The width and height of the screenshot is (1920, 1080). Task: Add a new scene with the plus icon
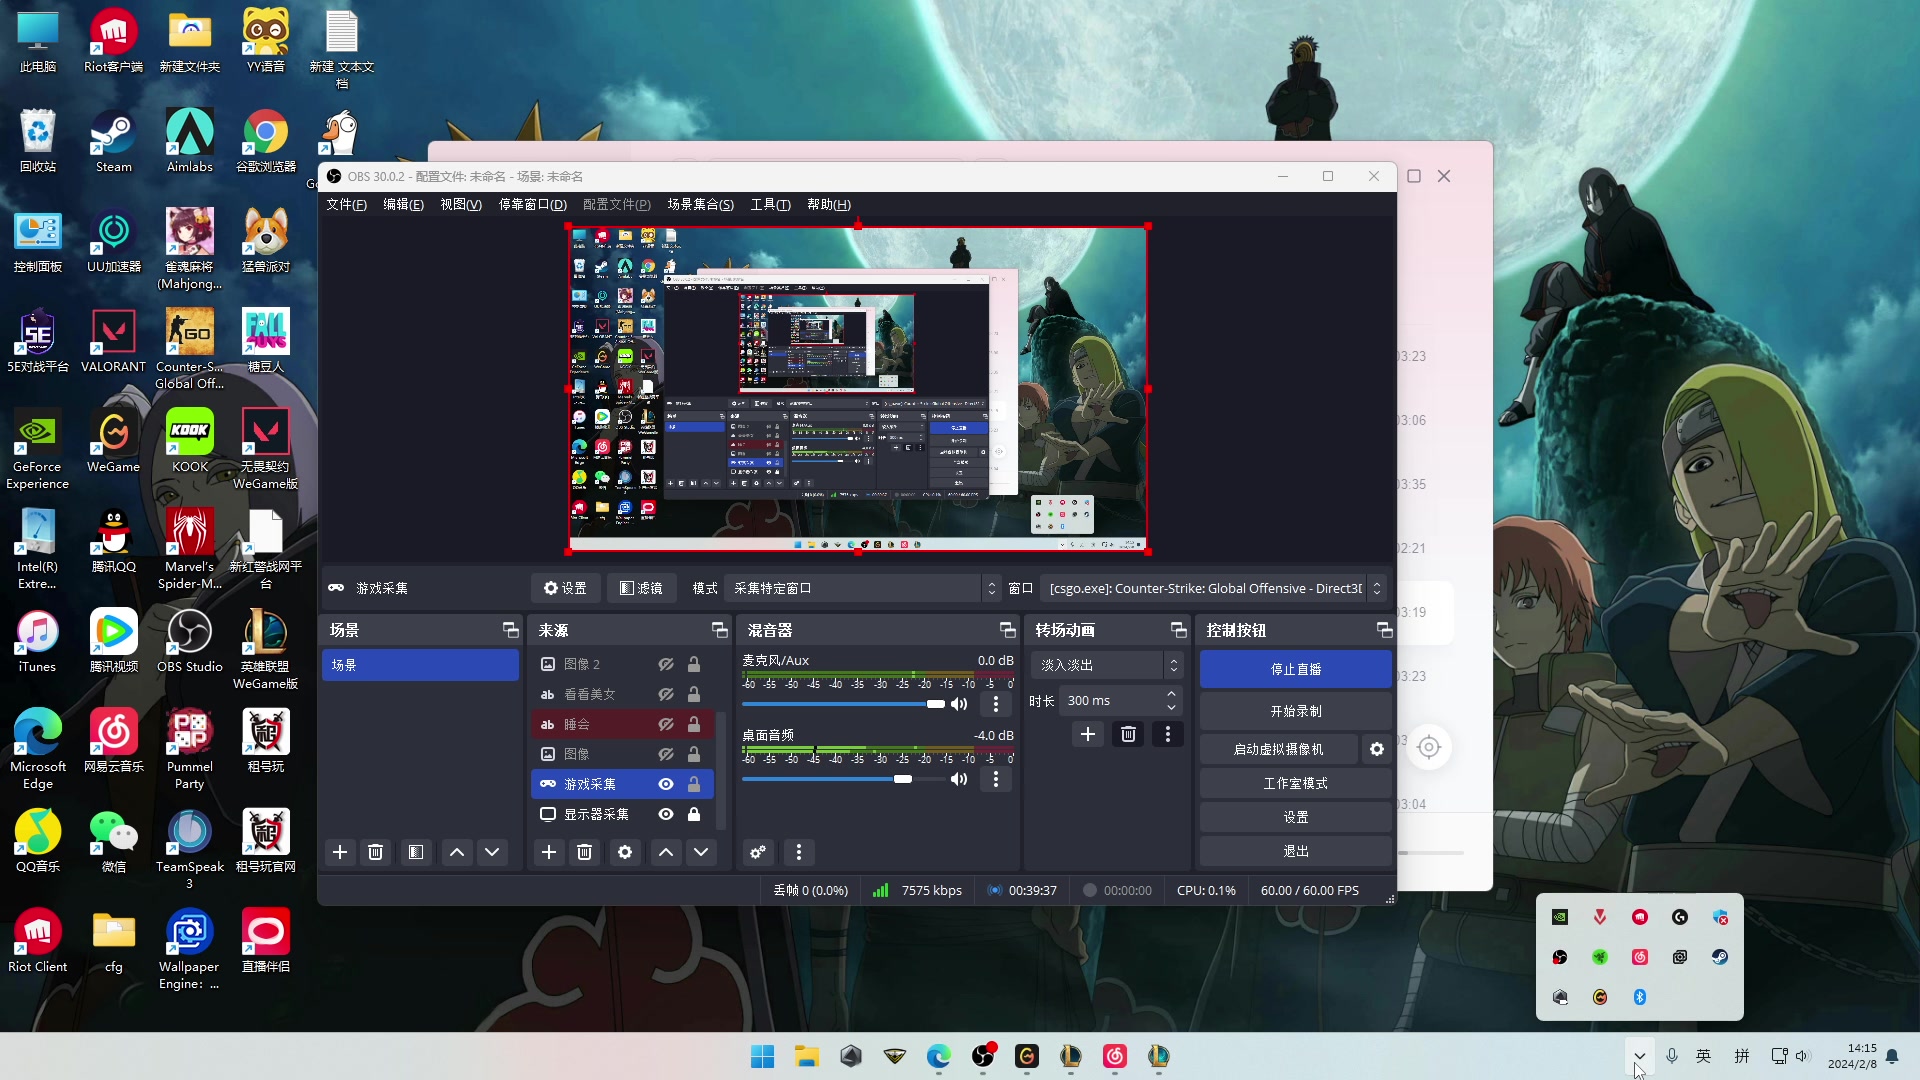pos(340,852)
